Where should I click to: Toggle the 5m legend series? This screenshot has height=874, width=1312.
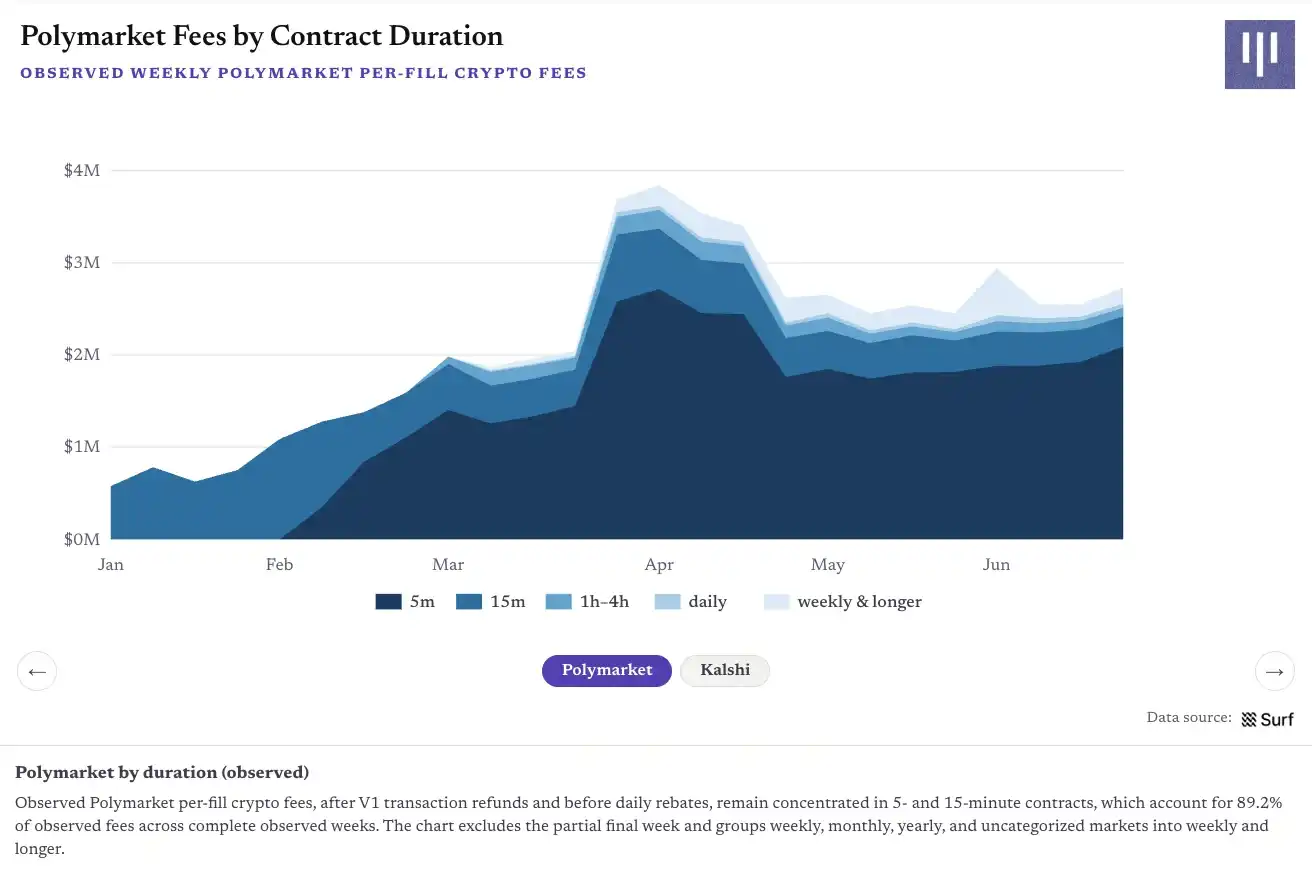coord(405,602)
